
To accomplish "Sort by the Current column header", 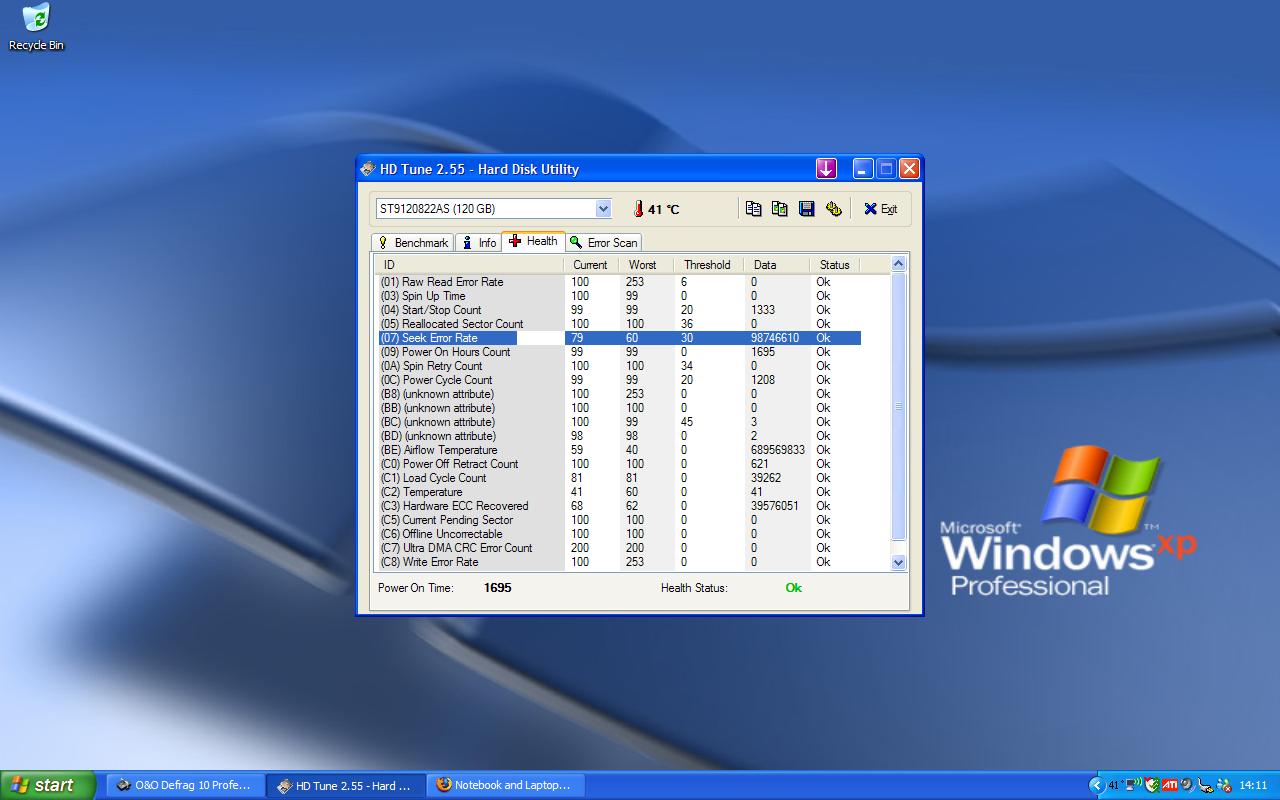I will pos(592,265).
